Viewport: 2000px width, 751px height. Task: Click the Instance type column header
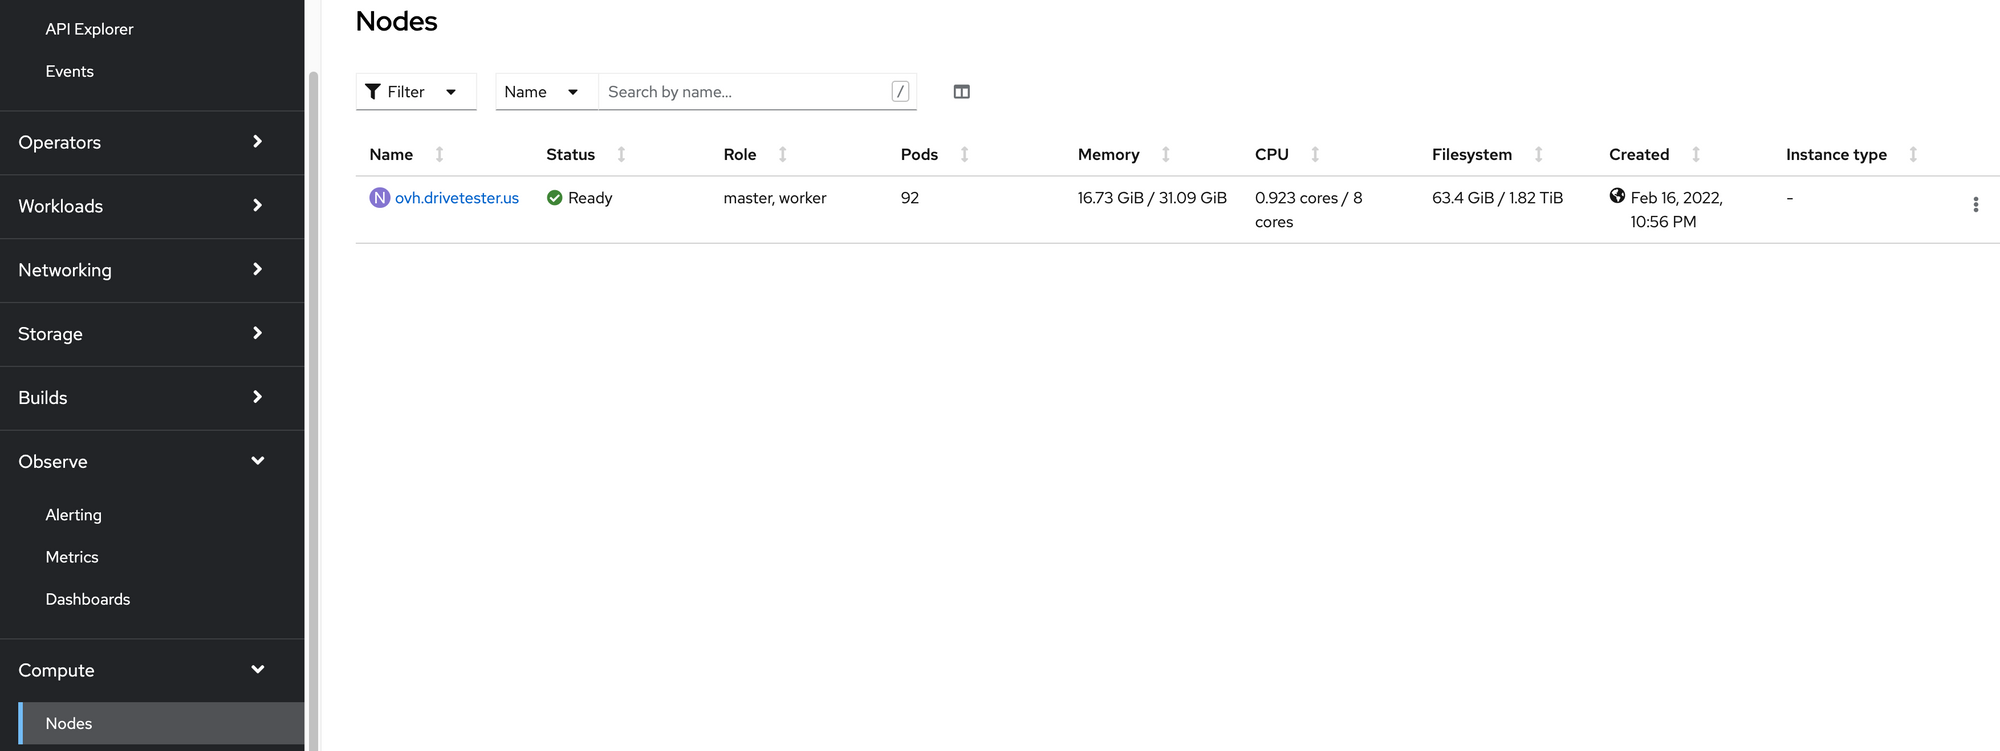point(1836,154)
